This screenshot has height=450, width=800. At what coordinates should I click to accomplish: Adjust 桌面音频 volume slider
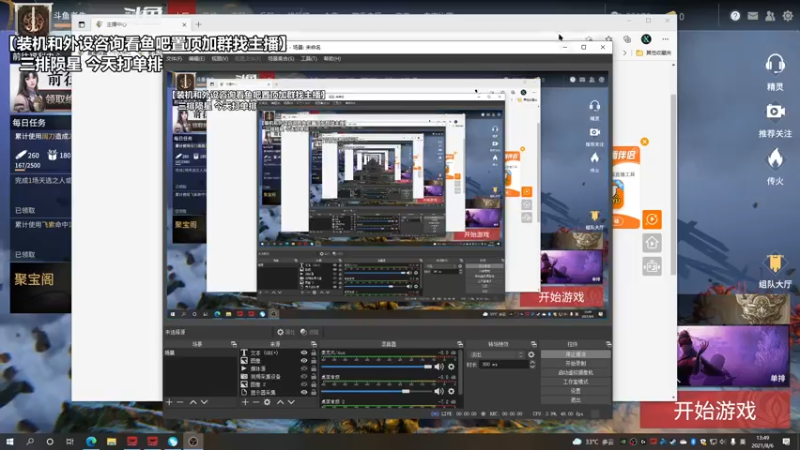pyautogui.click(x=377, y=391)
